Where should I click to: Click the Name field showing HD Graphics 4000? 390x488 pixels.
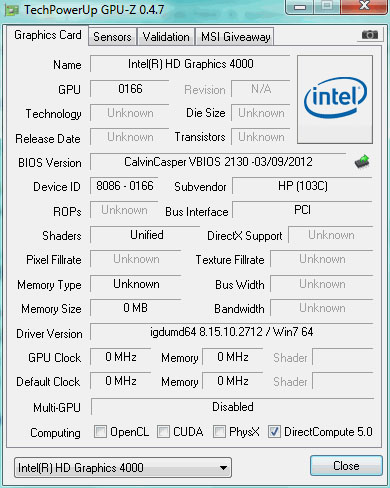190,64
